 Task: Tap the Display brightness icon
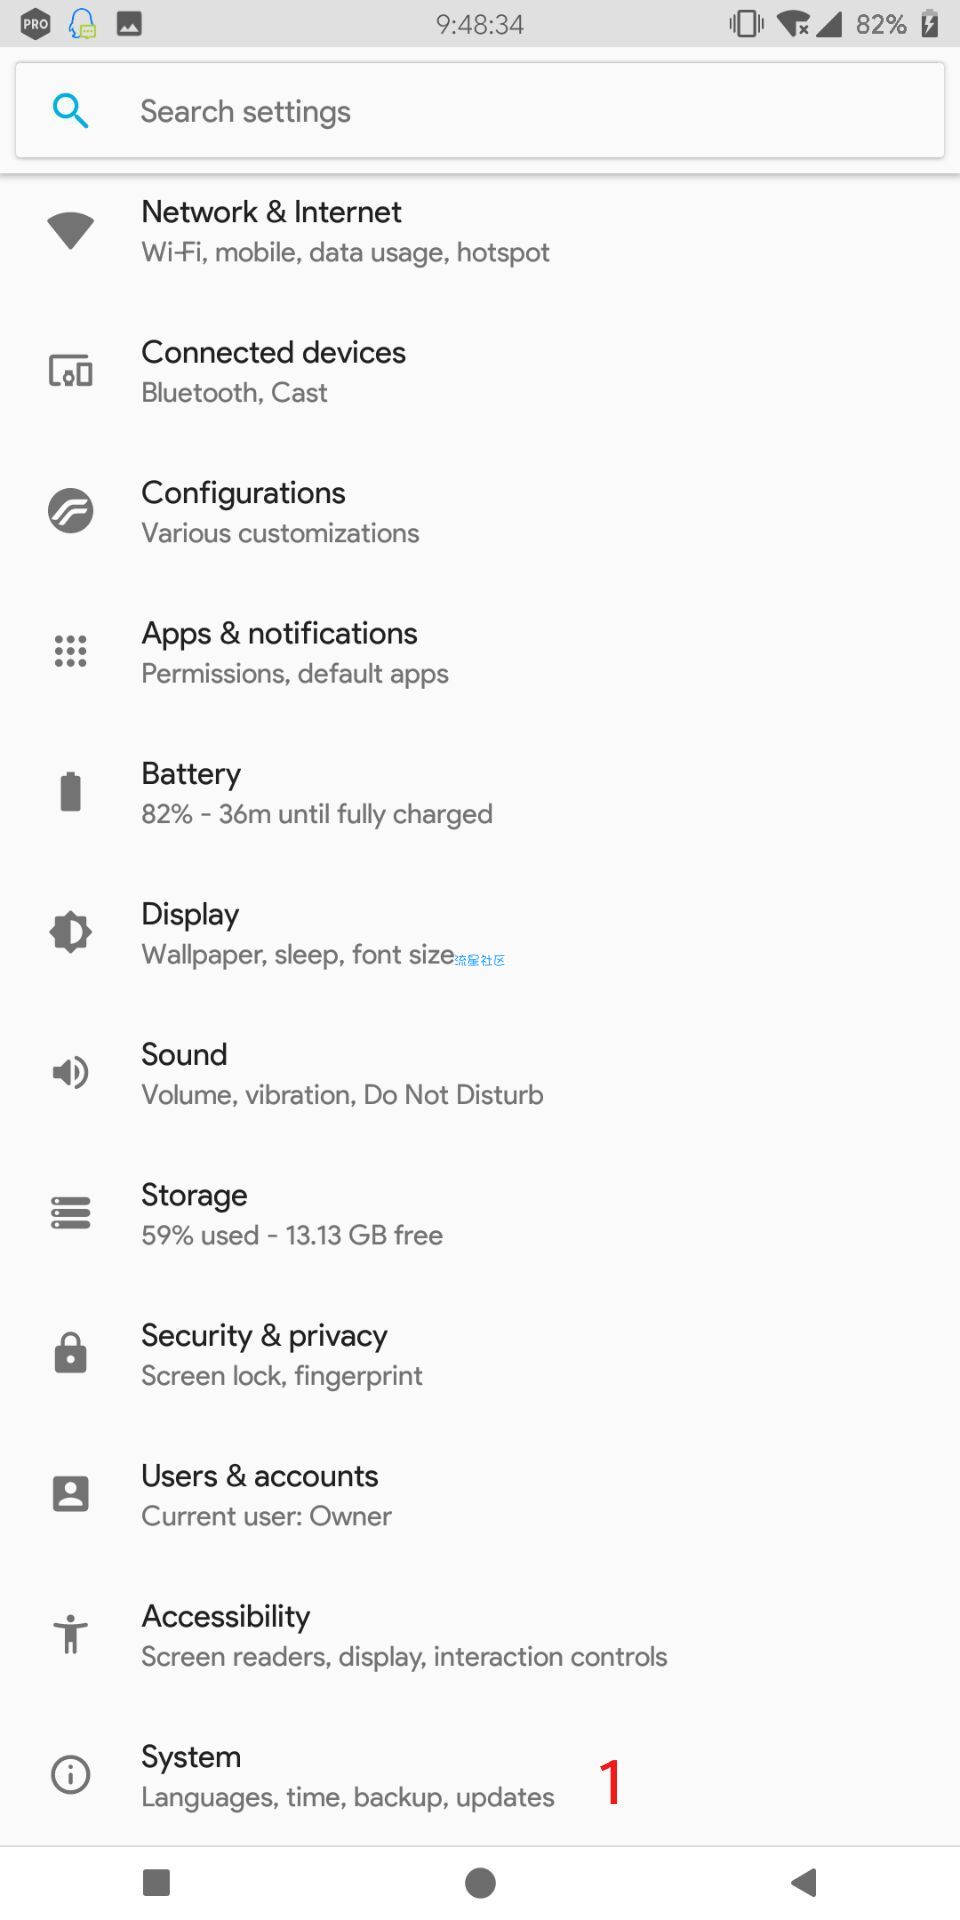pos(70,932)
